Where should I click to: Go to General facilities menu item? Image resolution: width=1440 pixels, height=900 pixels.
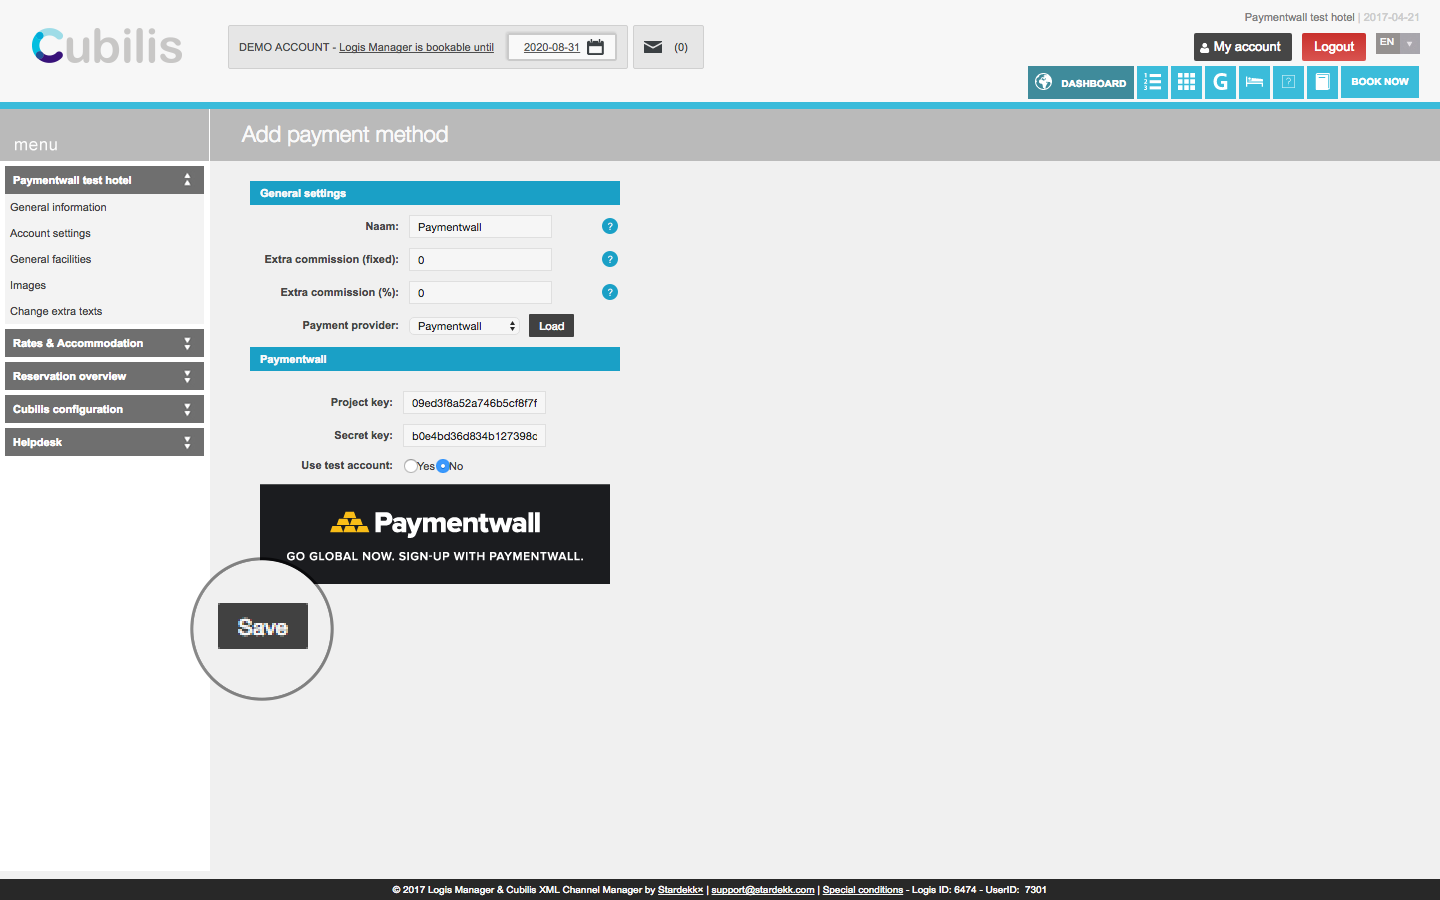pos(50,259)
